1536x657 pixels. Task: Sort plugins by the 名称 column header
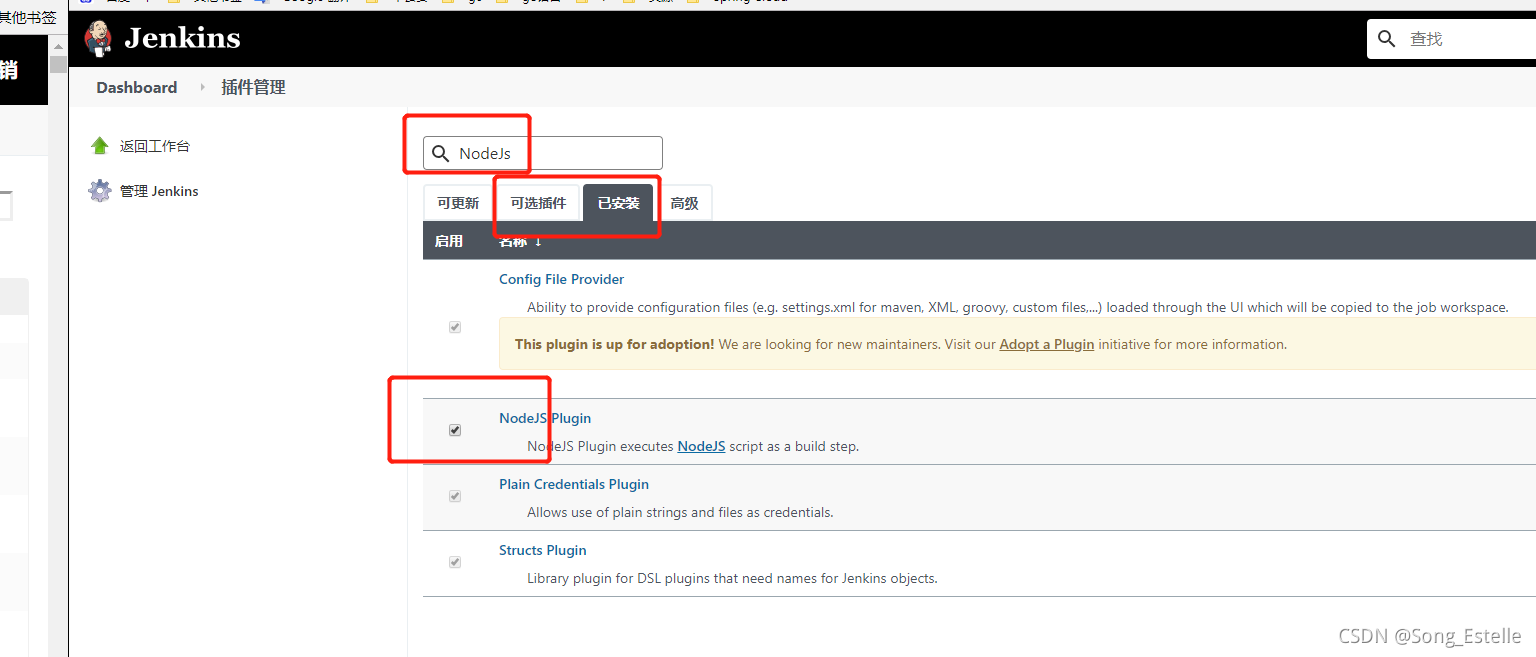coord(520,241)
